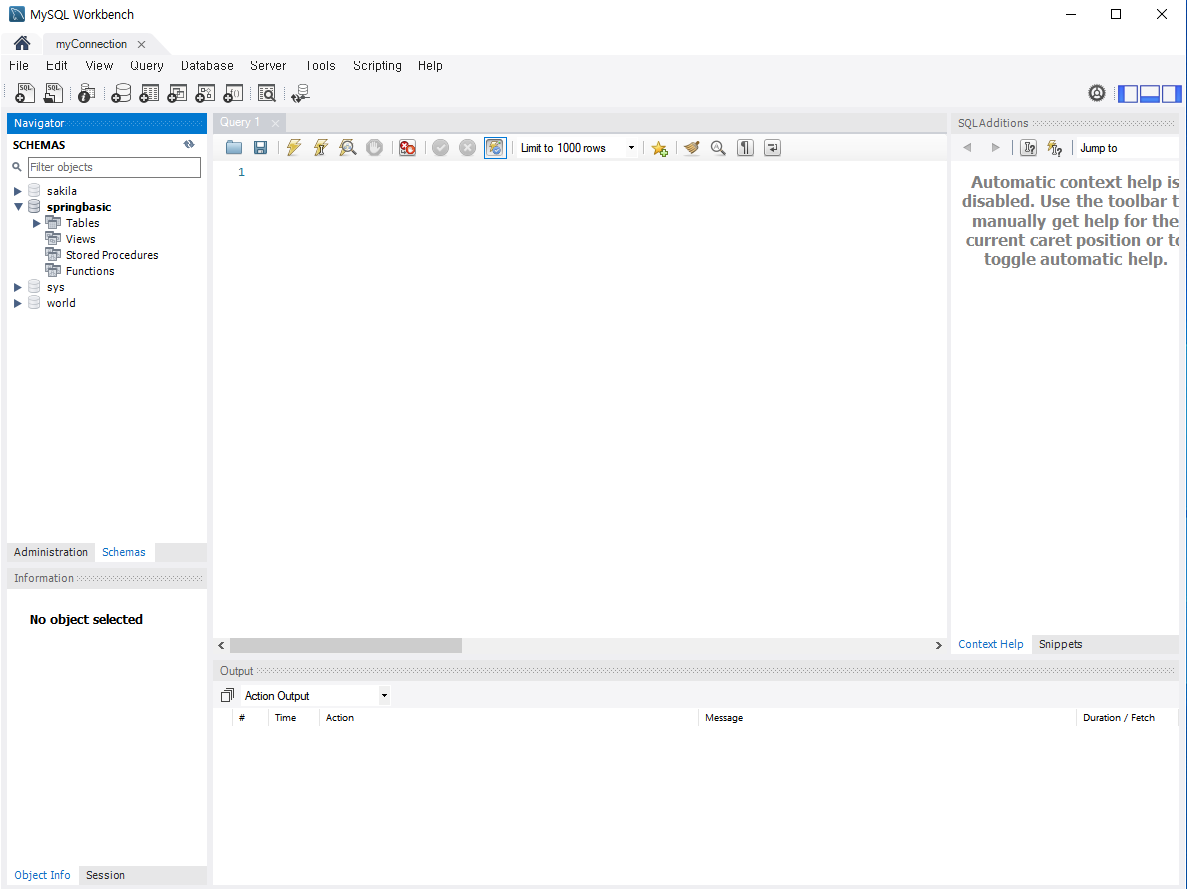The height and width of the screenshot is (889, 1187).
Task: Show the find panel magnifier icon
Action: click(x=718, y=148)
